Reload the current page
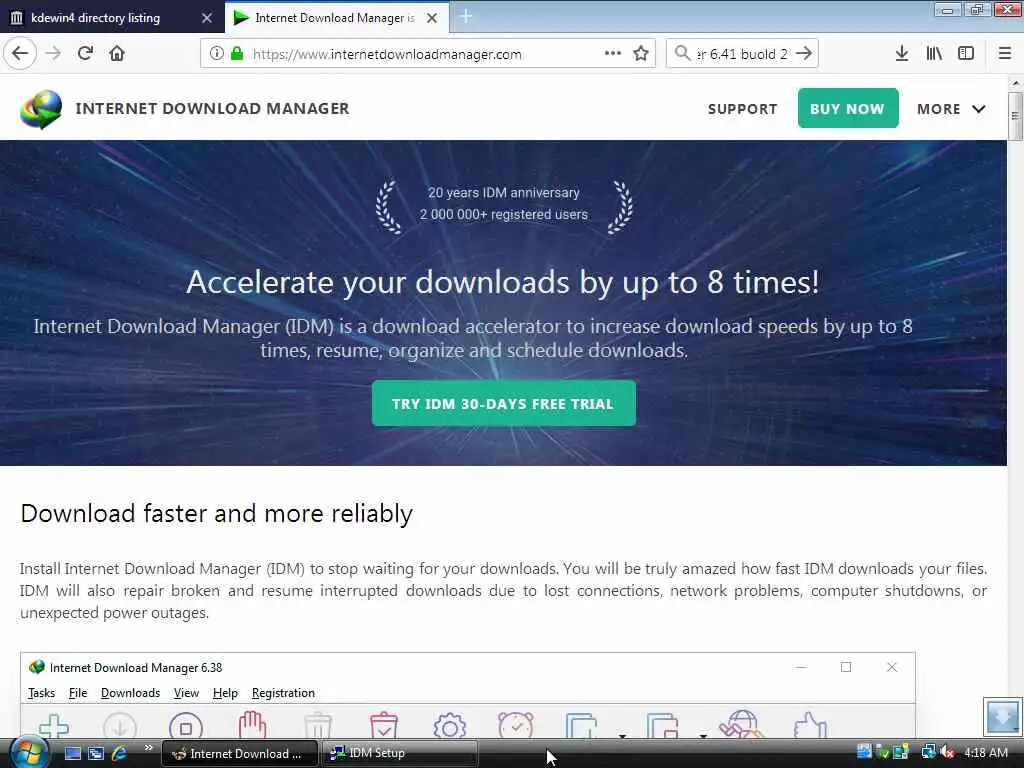1024x768 pixels. (x=86, y=54)
